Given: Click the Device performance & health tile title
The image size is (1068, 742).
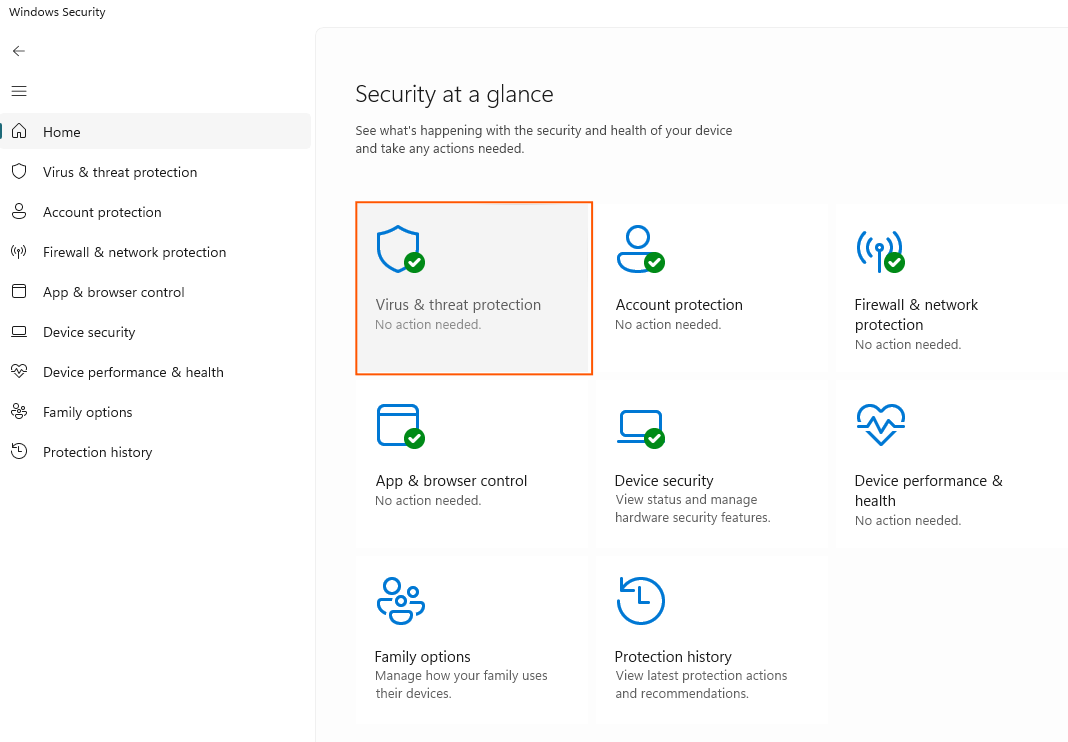Looking at the screenshot, I should pyautogui.click(x=928, y=491).
